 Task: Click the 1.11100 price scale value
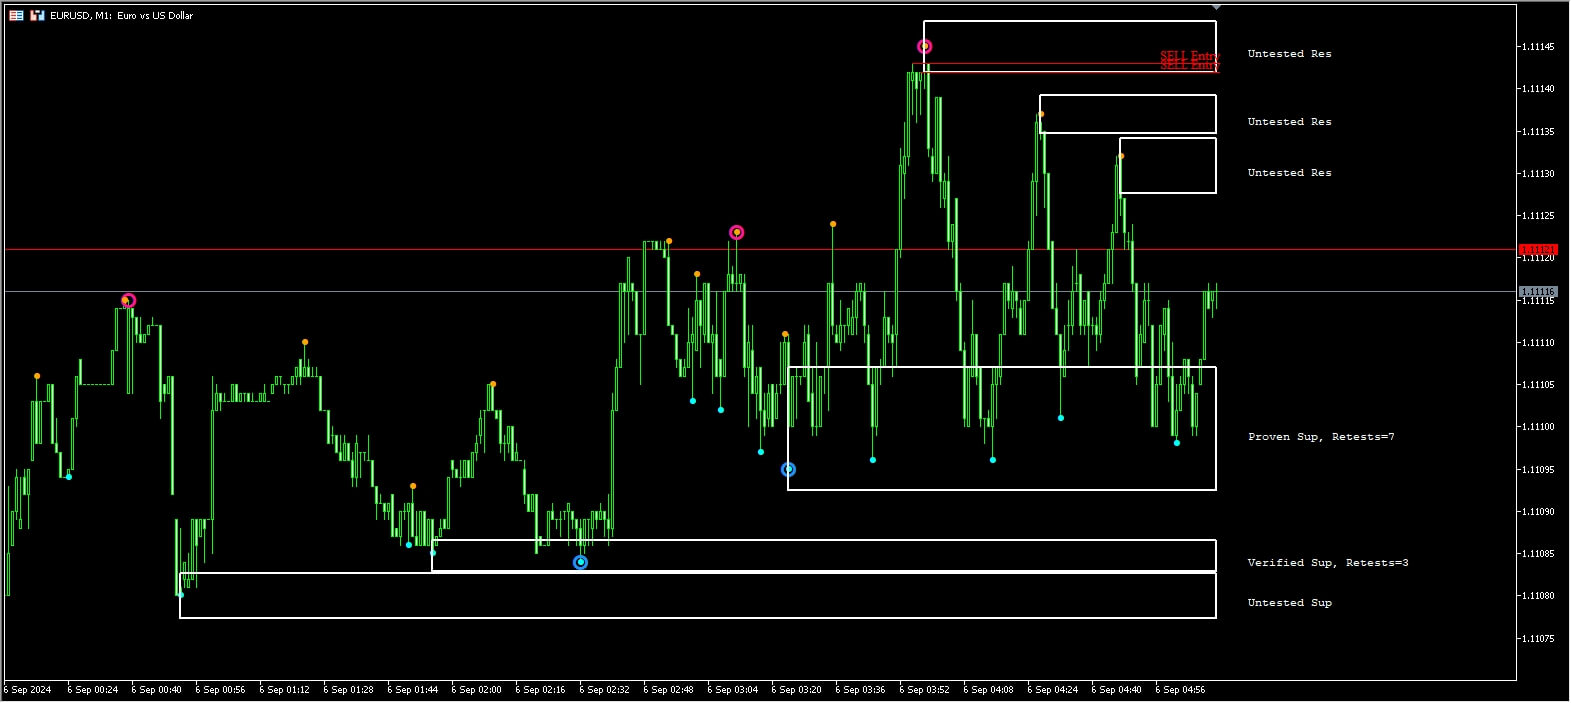pos(1540,427)
